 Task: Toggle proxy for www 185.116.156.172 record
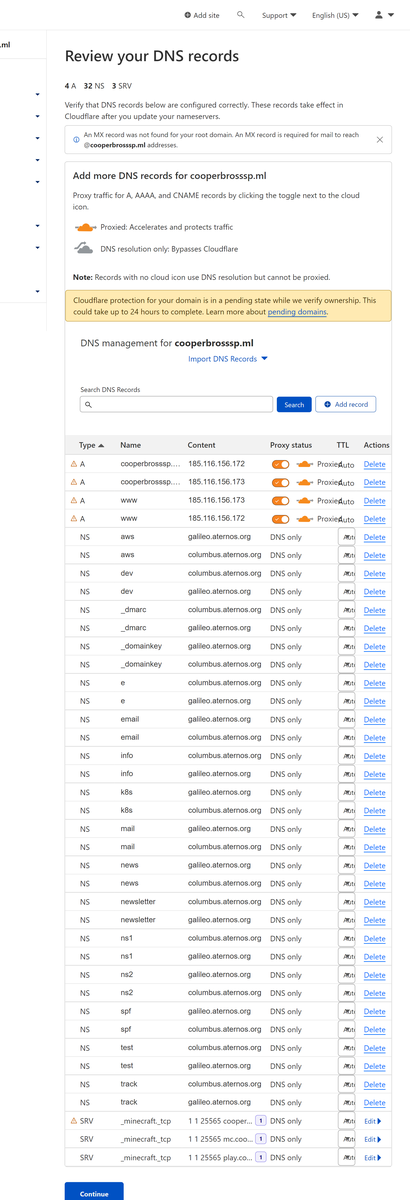280,519
